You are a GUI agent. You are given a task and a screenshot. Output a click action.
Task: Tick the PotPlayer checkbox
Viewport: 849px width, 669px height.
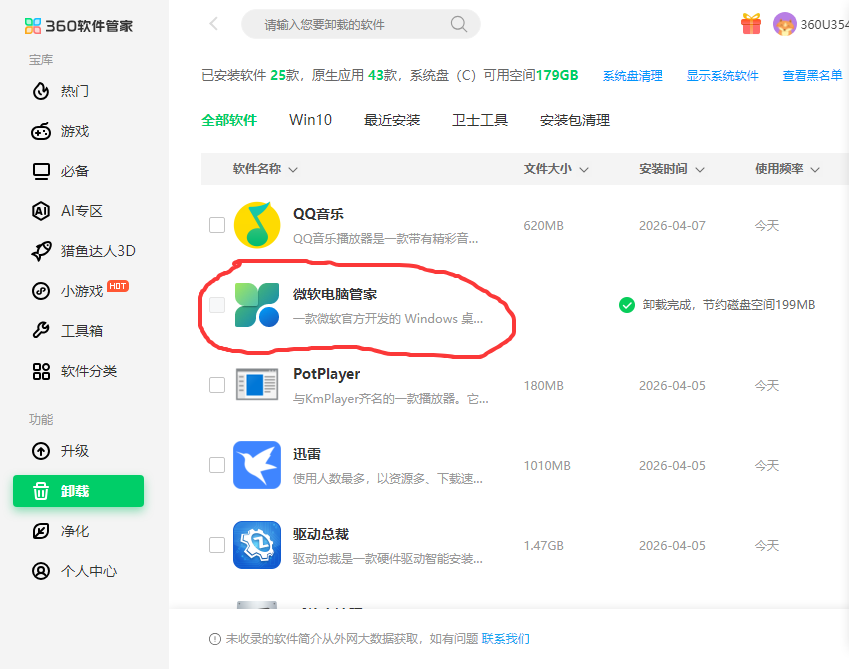pos(217,385)
